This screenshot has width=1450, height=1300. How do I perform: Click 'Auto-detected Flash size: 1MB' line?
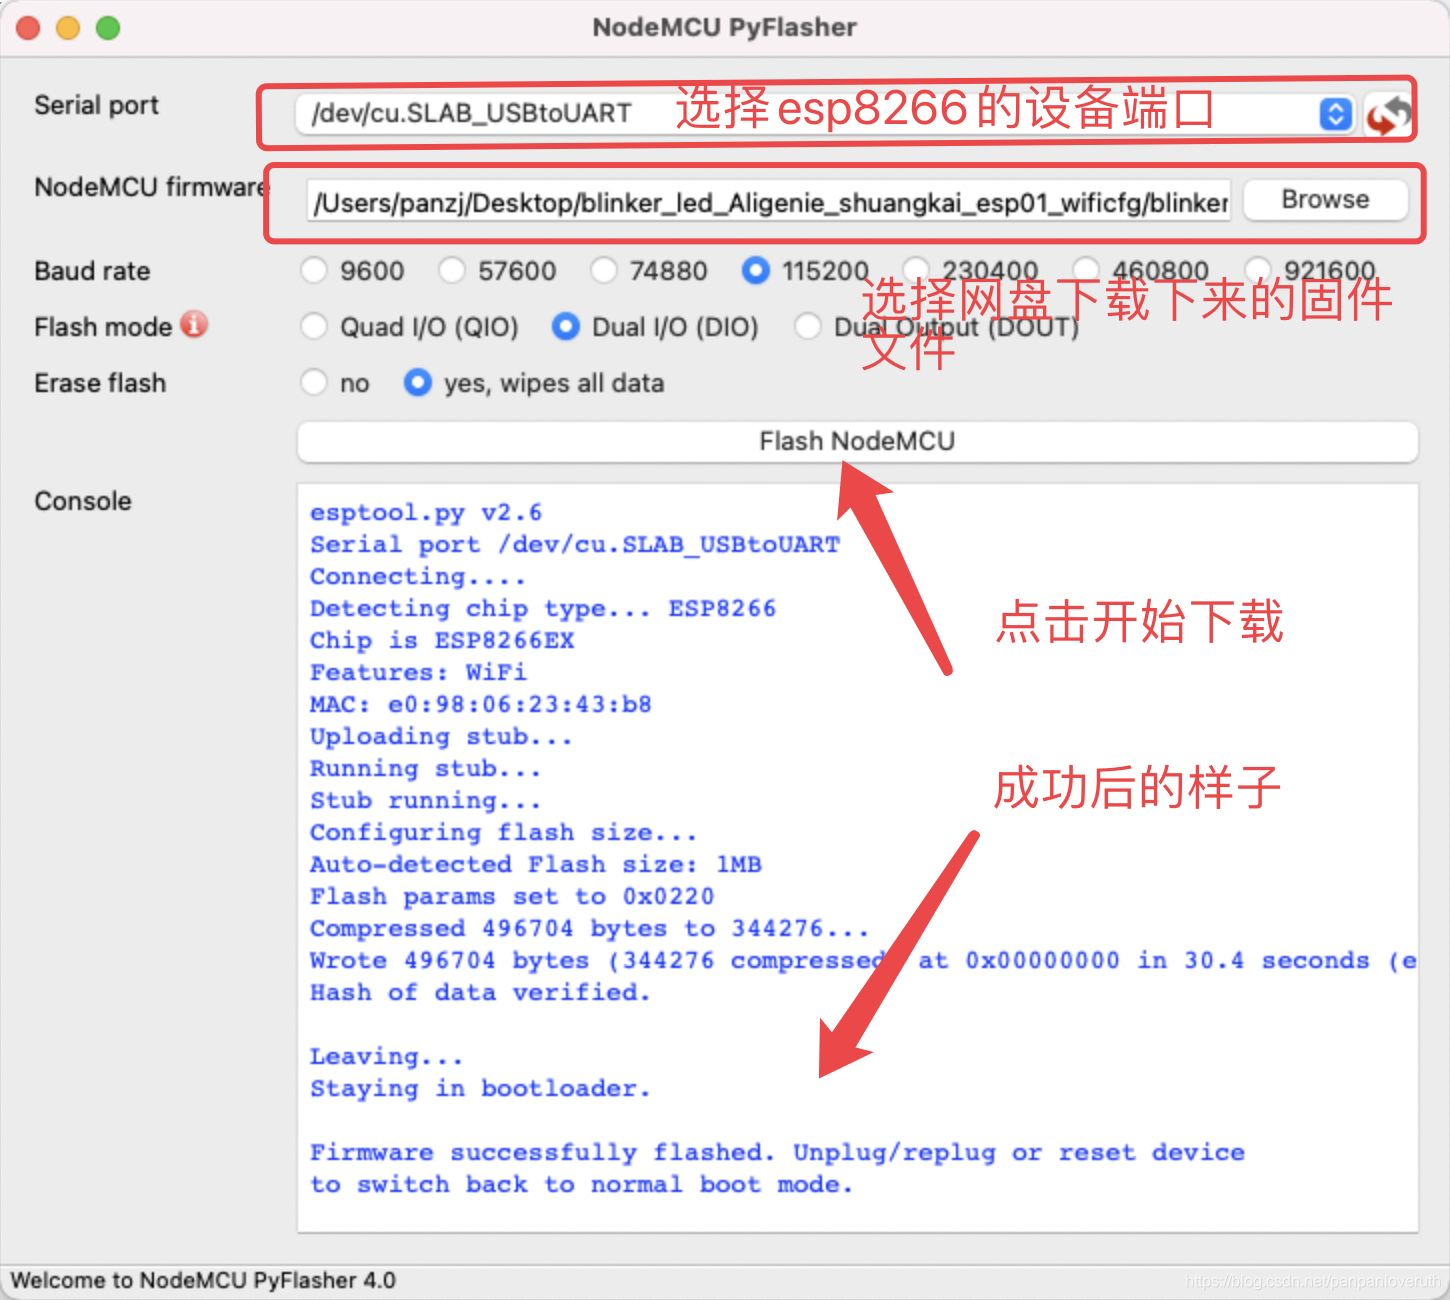click(536, 864)
